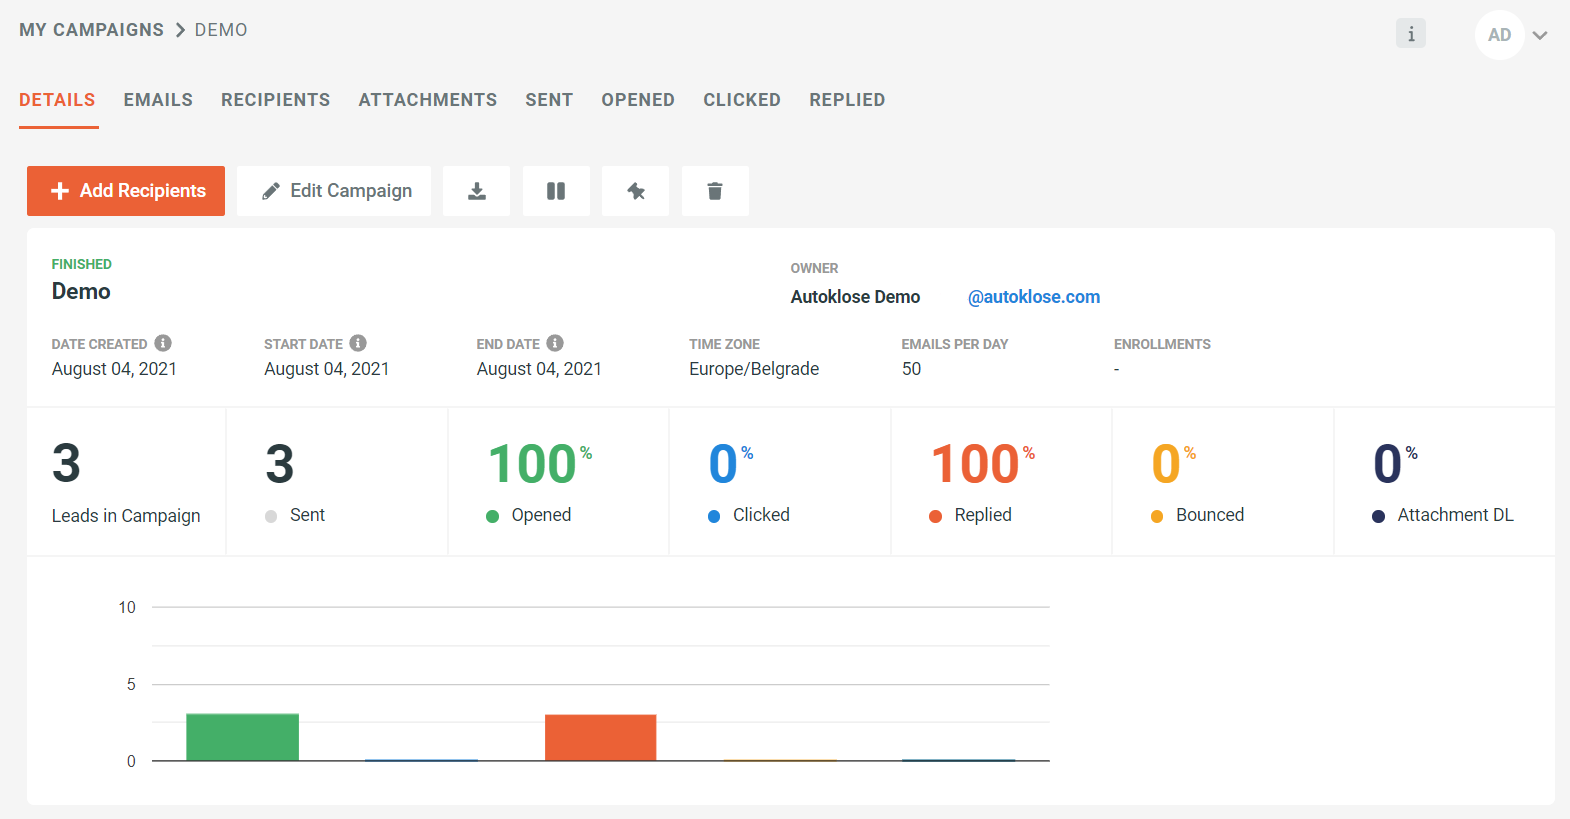This screenshot has height=819, width=1570.
Task: Toggle the red Replied legend dot
Action: [x=935, y=516]
